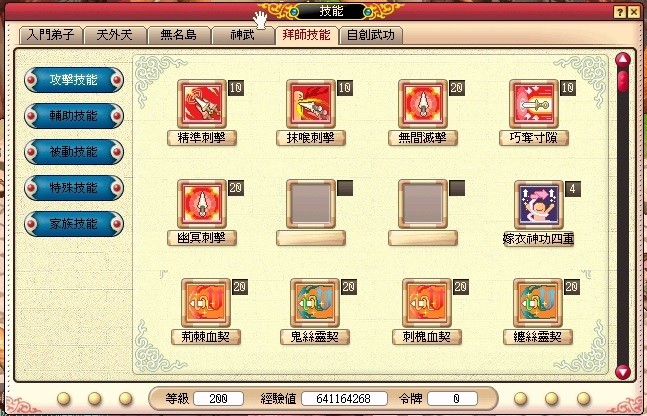Open the 自創武功 tab
The image size is (647, 416).
coord(371,35)
